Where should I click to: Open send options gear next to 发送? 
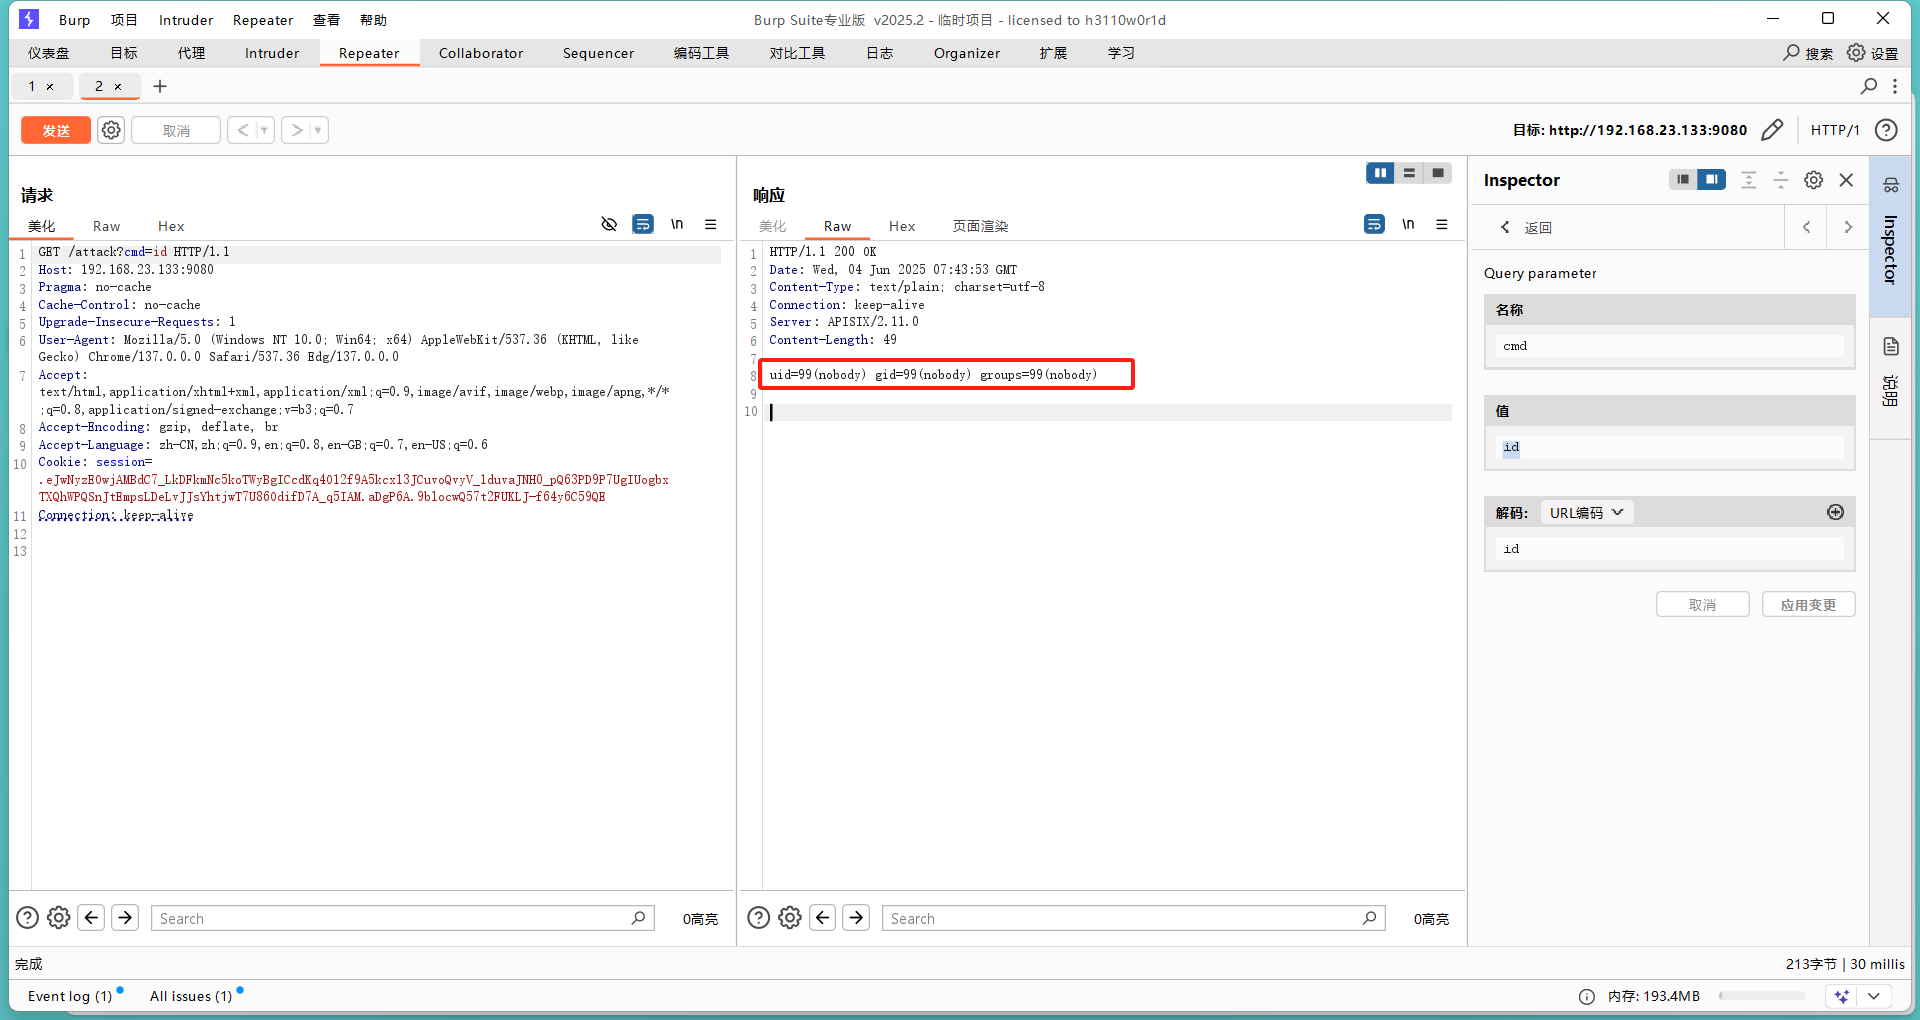111,130
